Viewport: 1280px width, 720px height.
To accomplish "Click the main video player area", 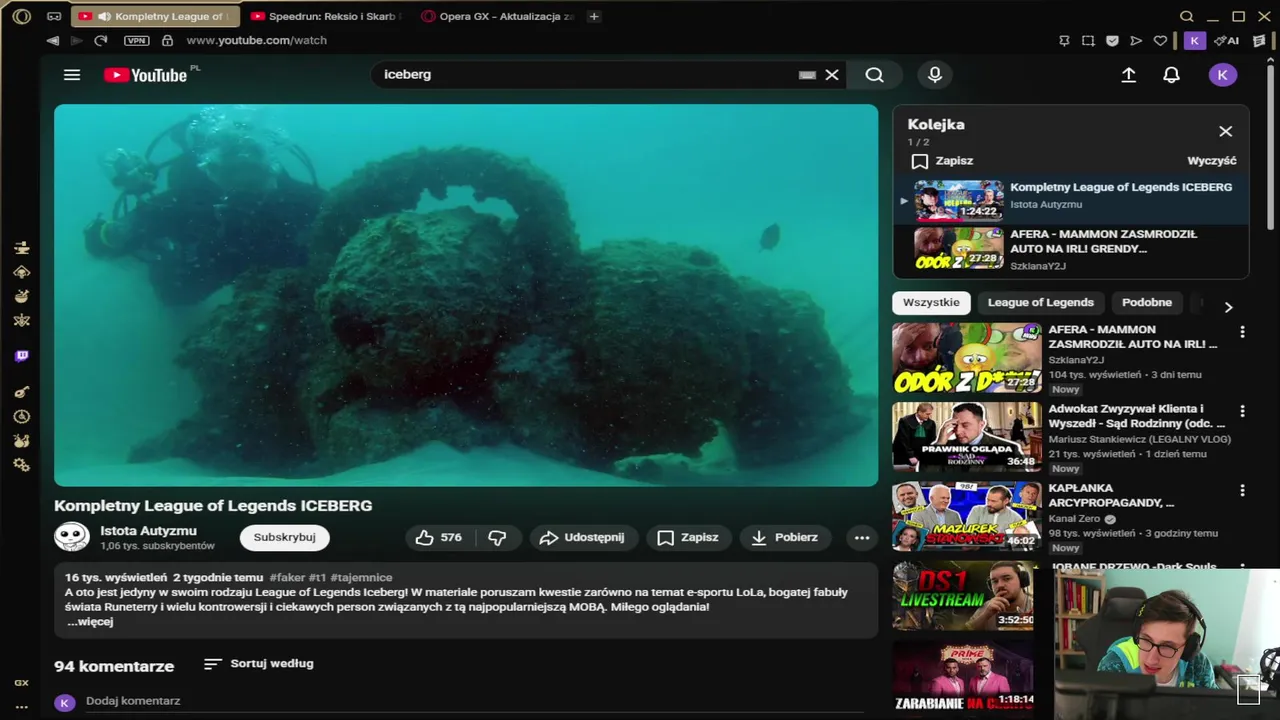I will coord(466,295).
